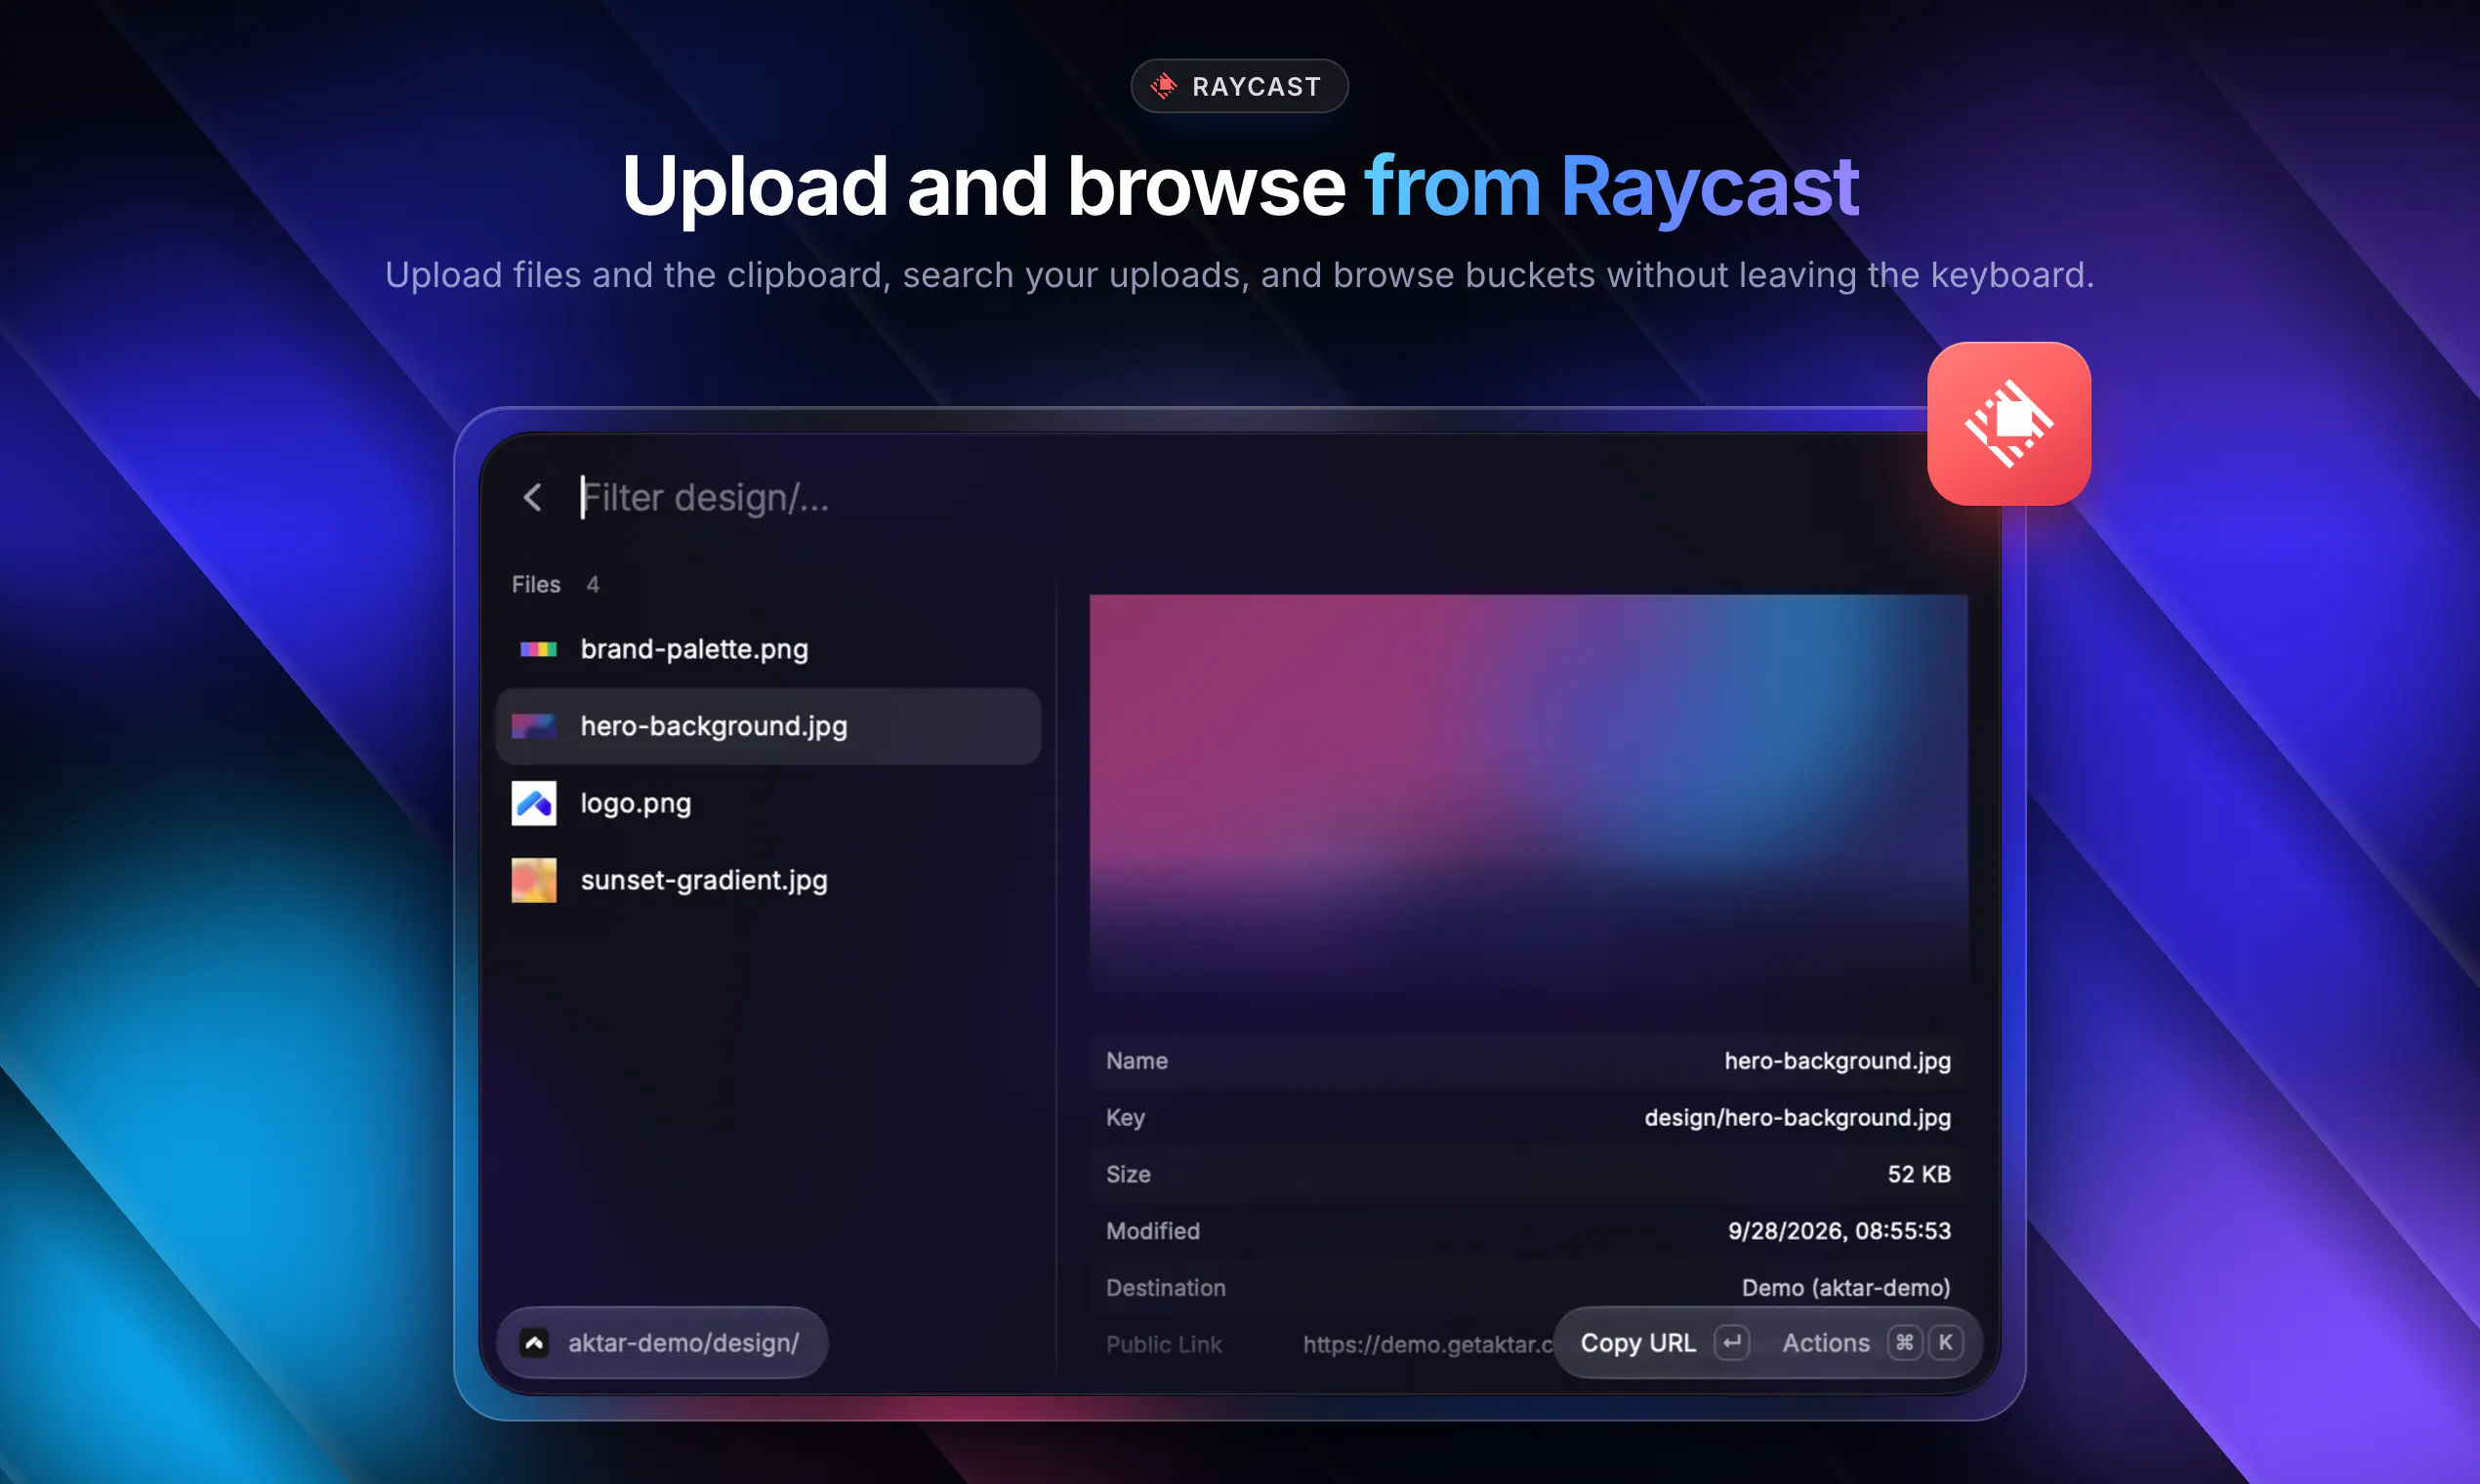Click the Copy URL button
This screenshot has width=2480, height=1484.
1664,1342
